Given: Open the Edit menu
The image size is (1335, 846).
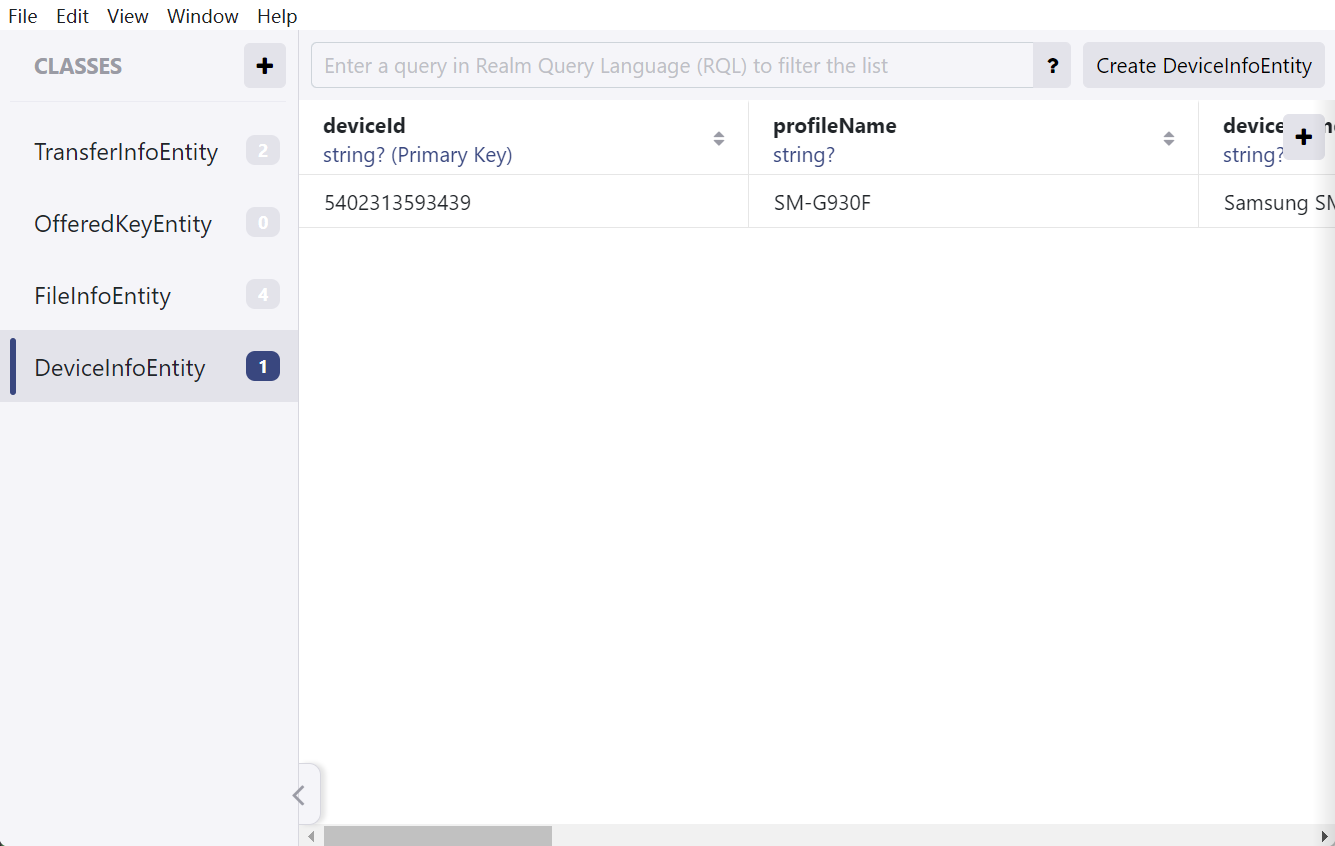Looking at the screenshot, I should [73, 16].
